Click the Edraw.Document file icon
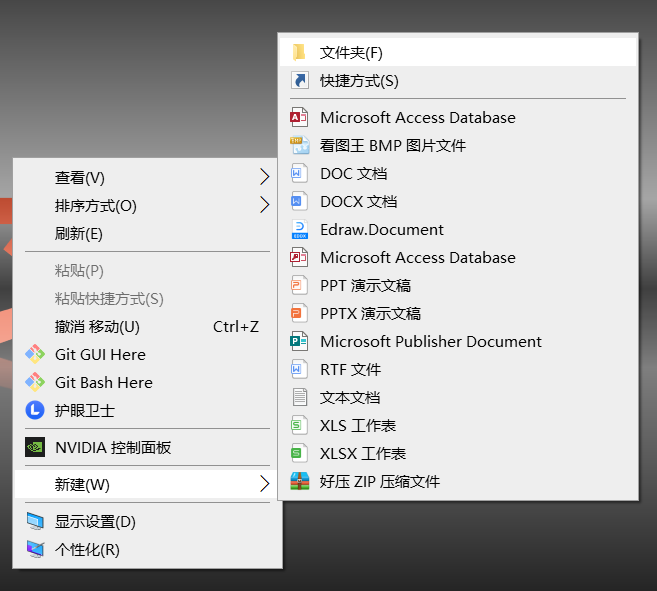 (298, 229)
